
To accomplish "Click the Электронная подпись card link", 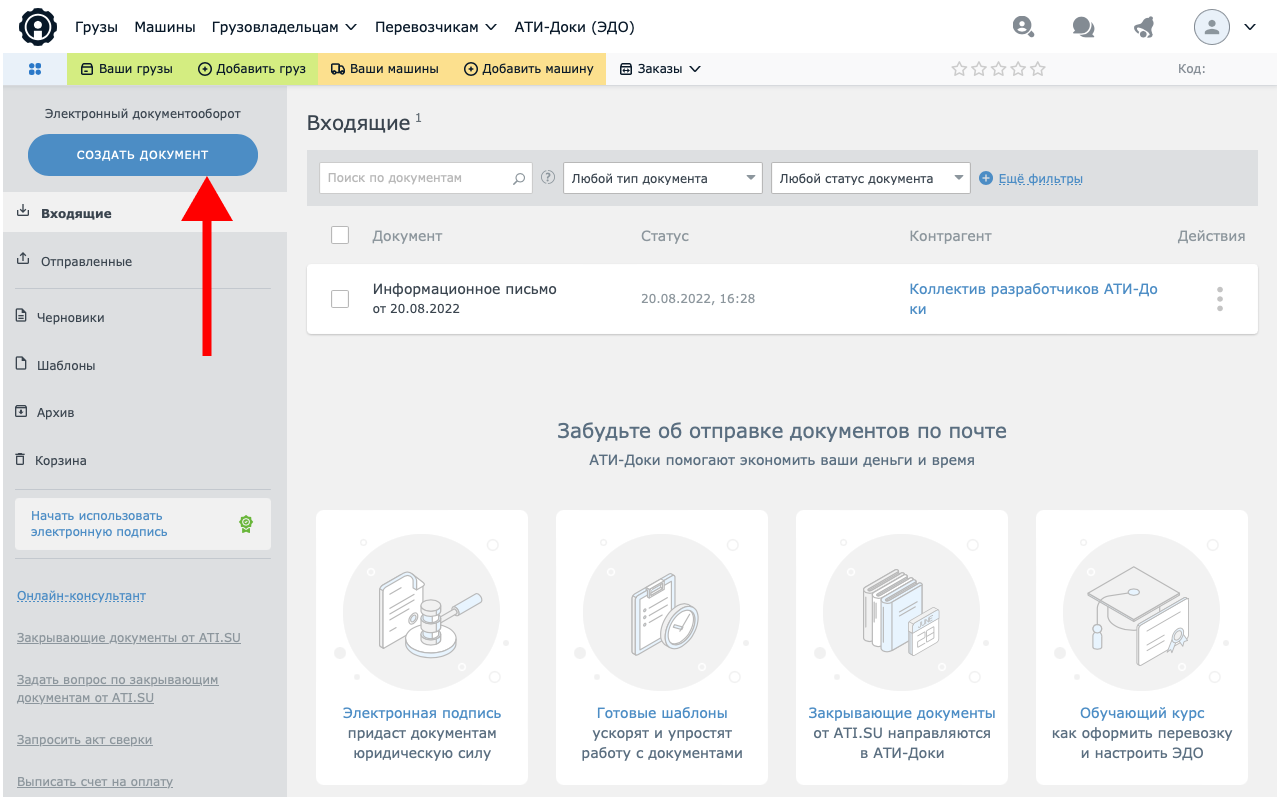I will pyautogui.click(x=422, y=713).
